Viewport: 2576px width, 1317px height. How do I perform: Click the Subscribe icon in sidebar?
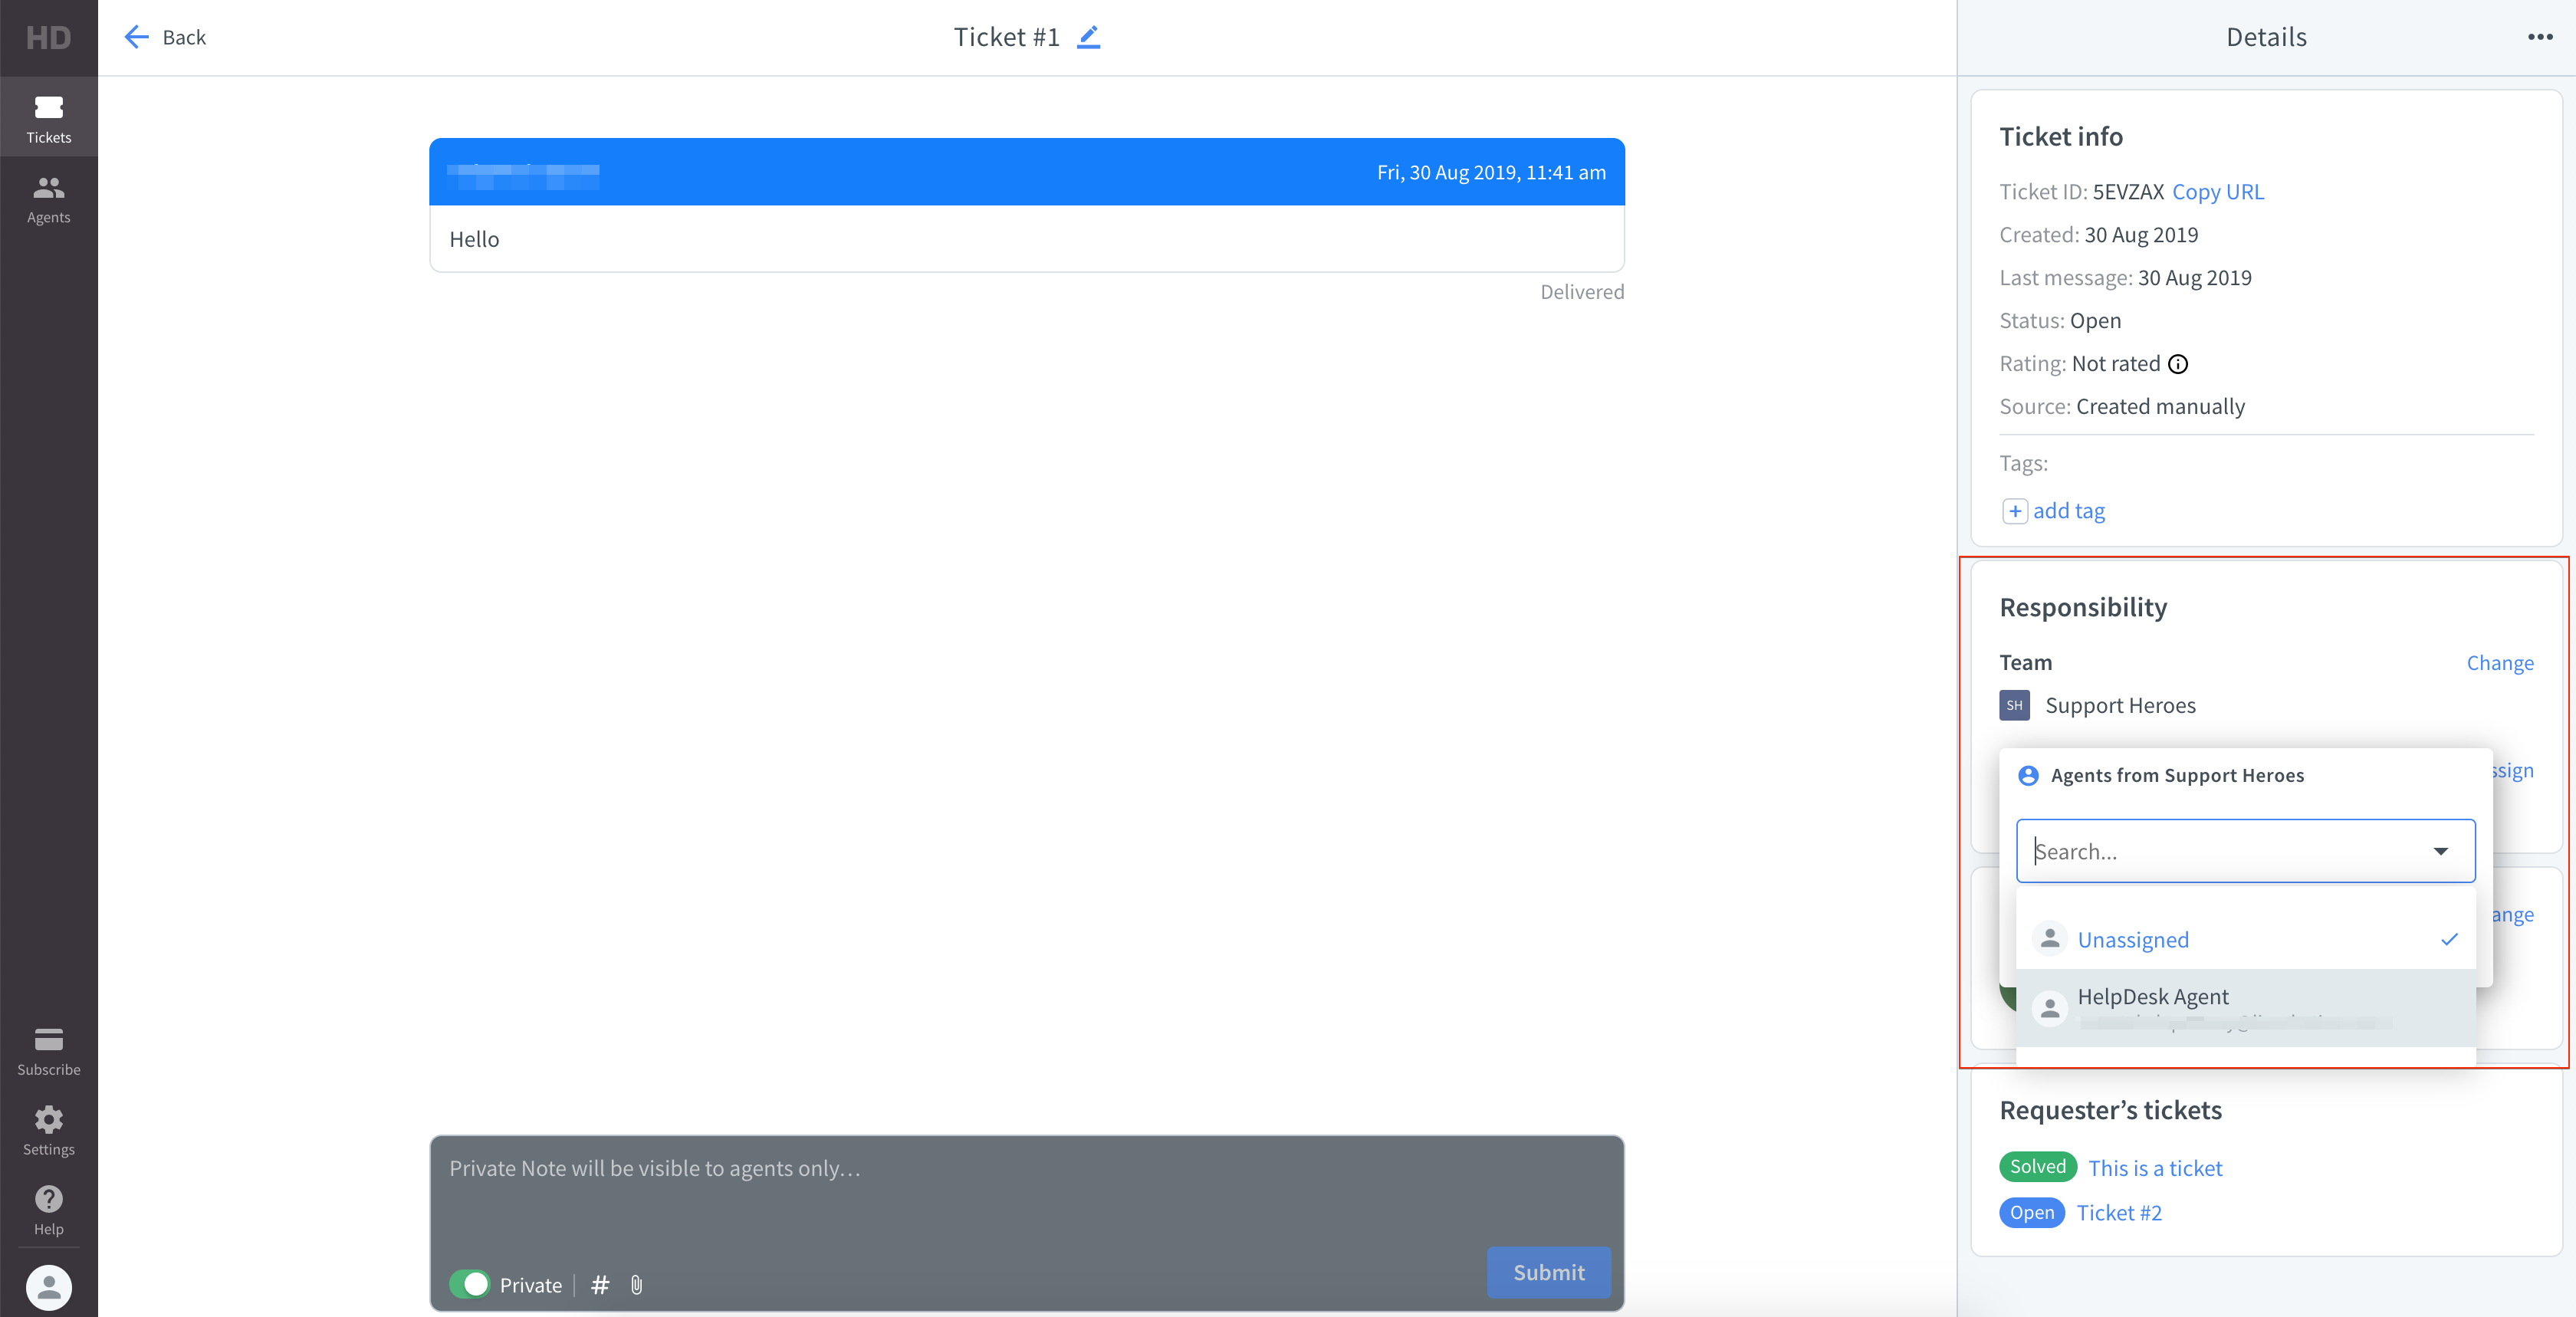point(49,1038)
